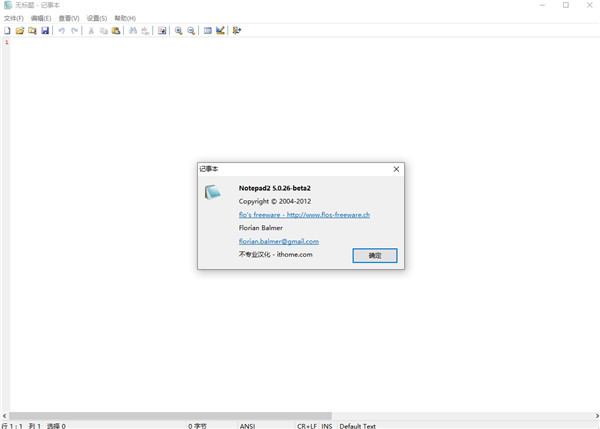Open the 查看(V) menu
Screen dimensions: 600x429
(69, 18)
